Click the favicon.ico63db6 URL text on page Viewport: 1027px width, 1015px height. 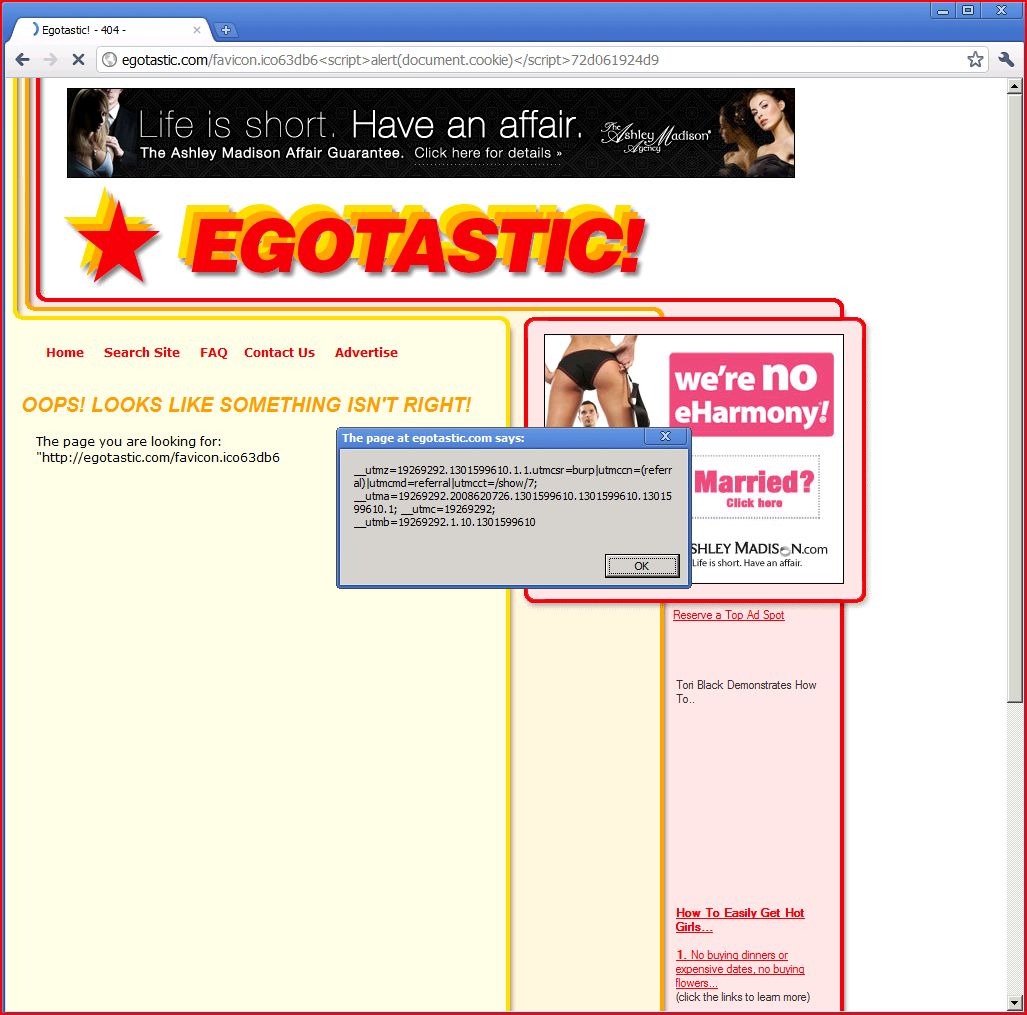[160, 457]
